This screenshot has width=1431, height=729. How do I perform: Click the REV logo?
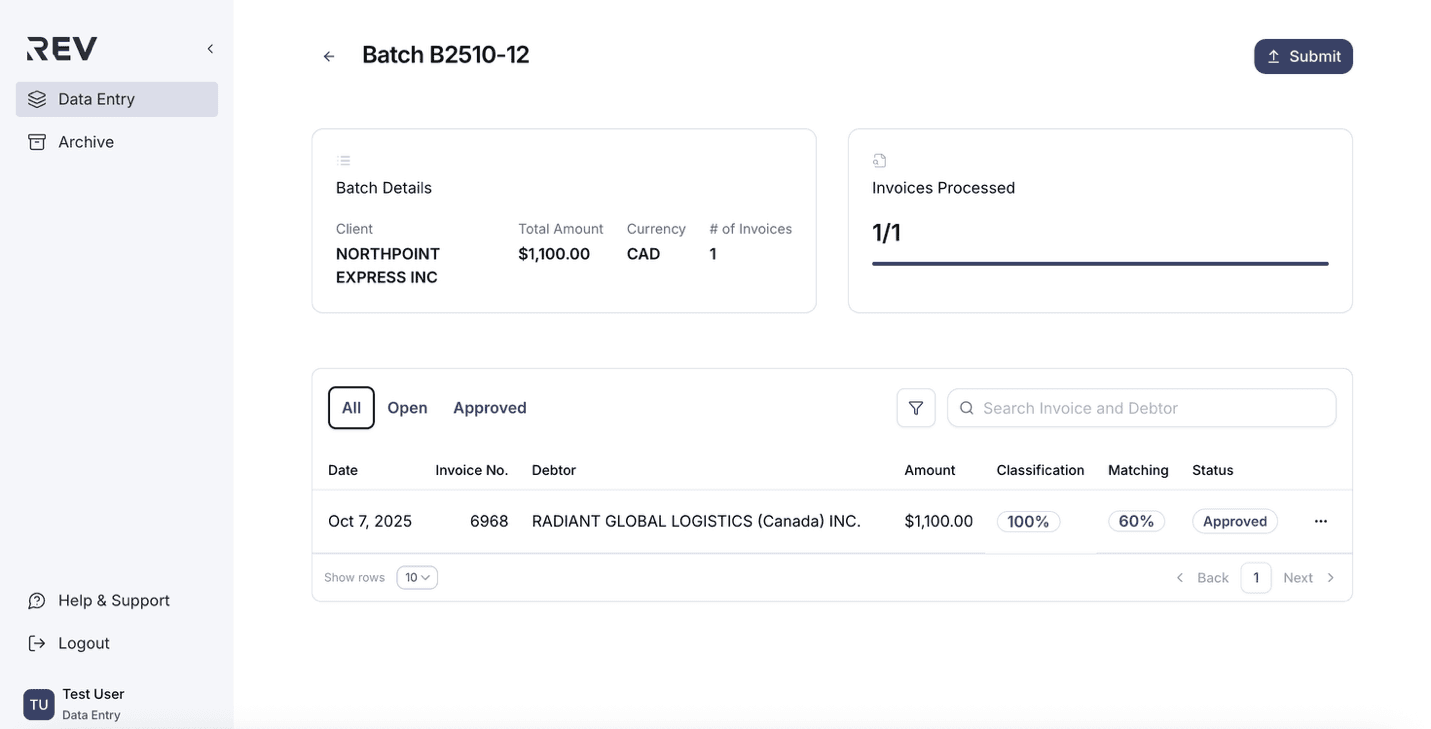pos(62,48)
